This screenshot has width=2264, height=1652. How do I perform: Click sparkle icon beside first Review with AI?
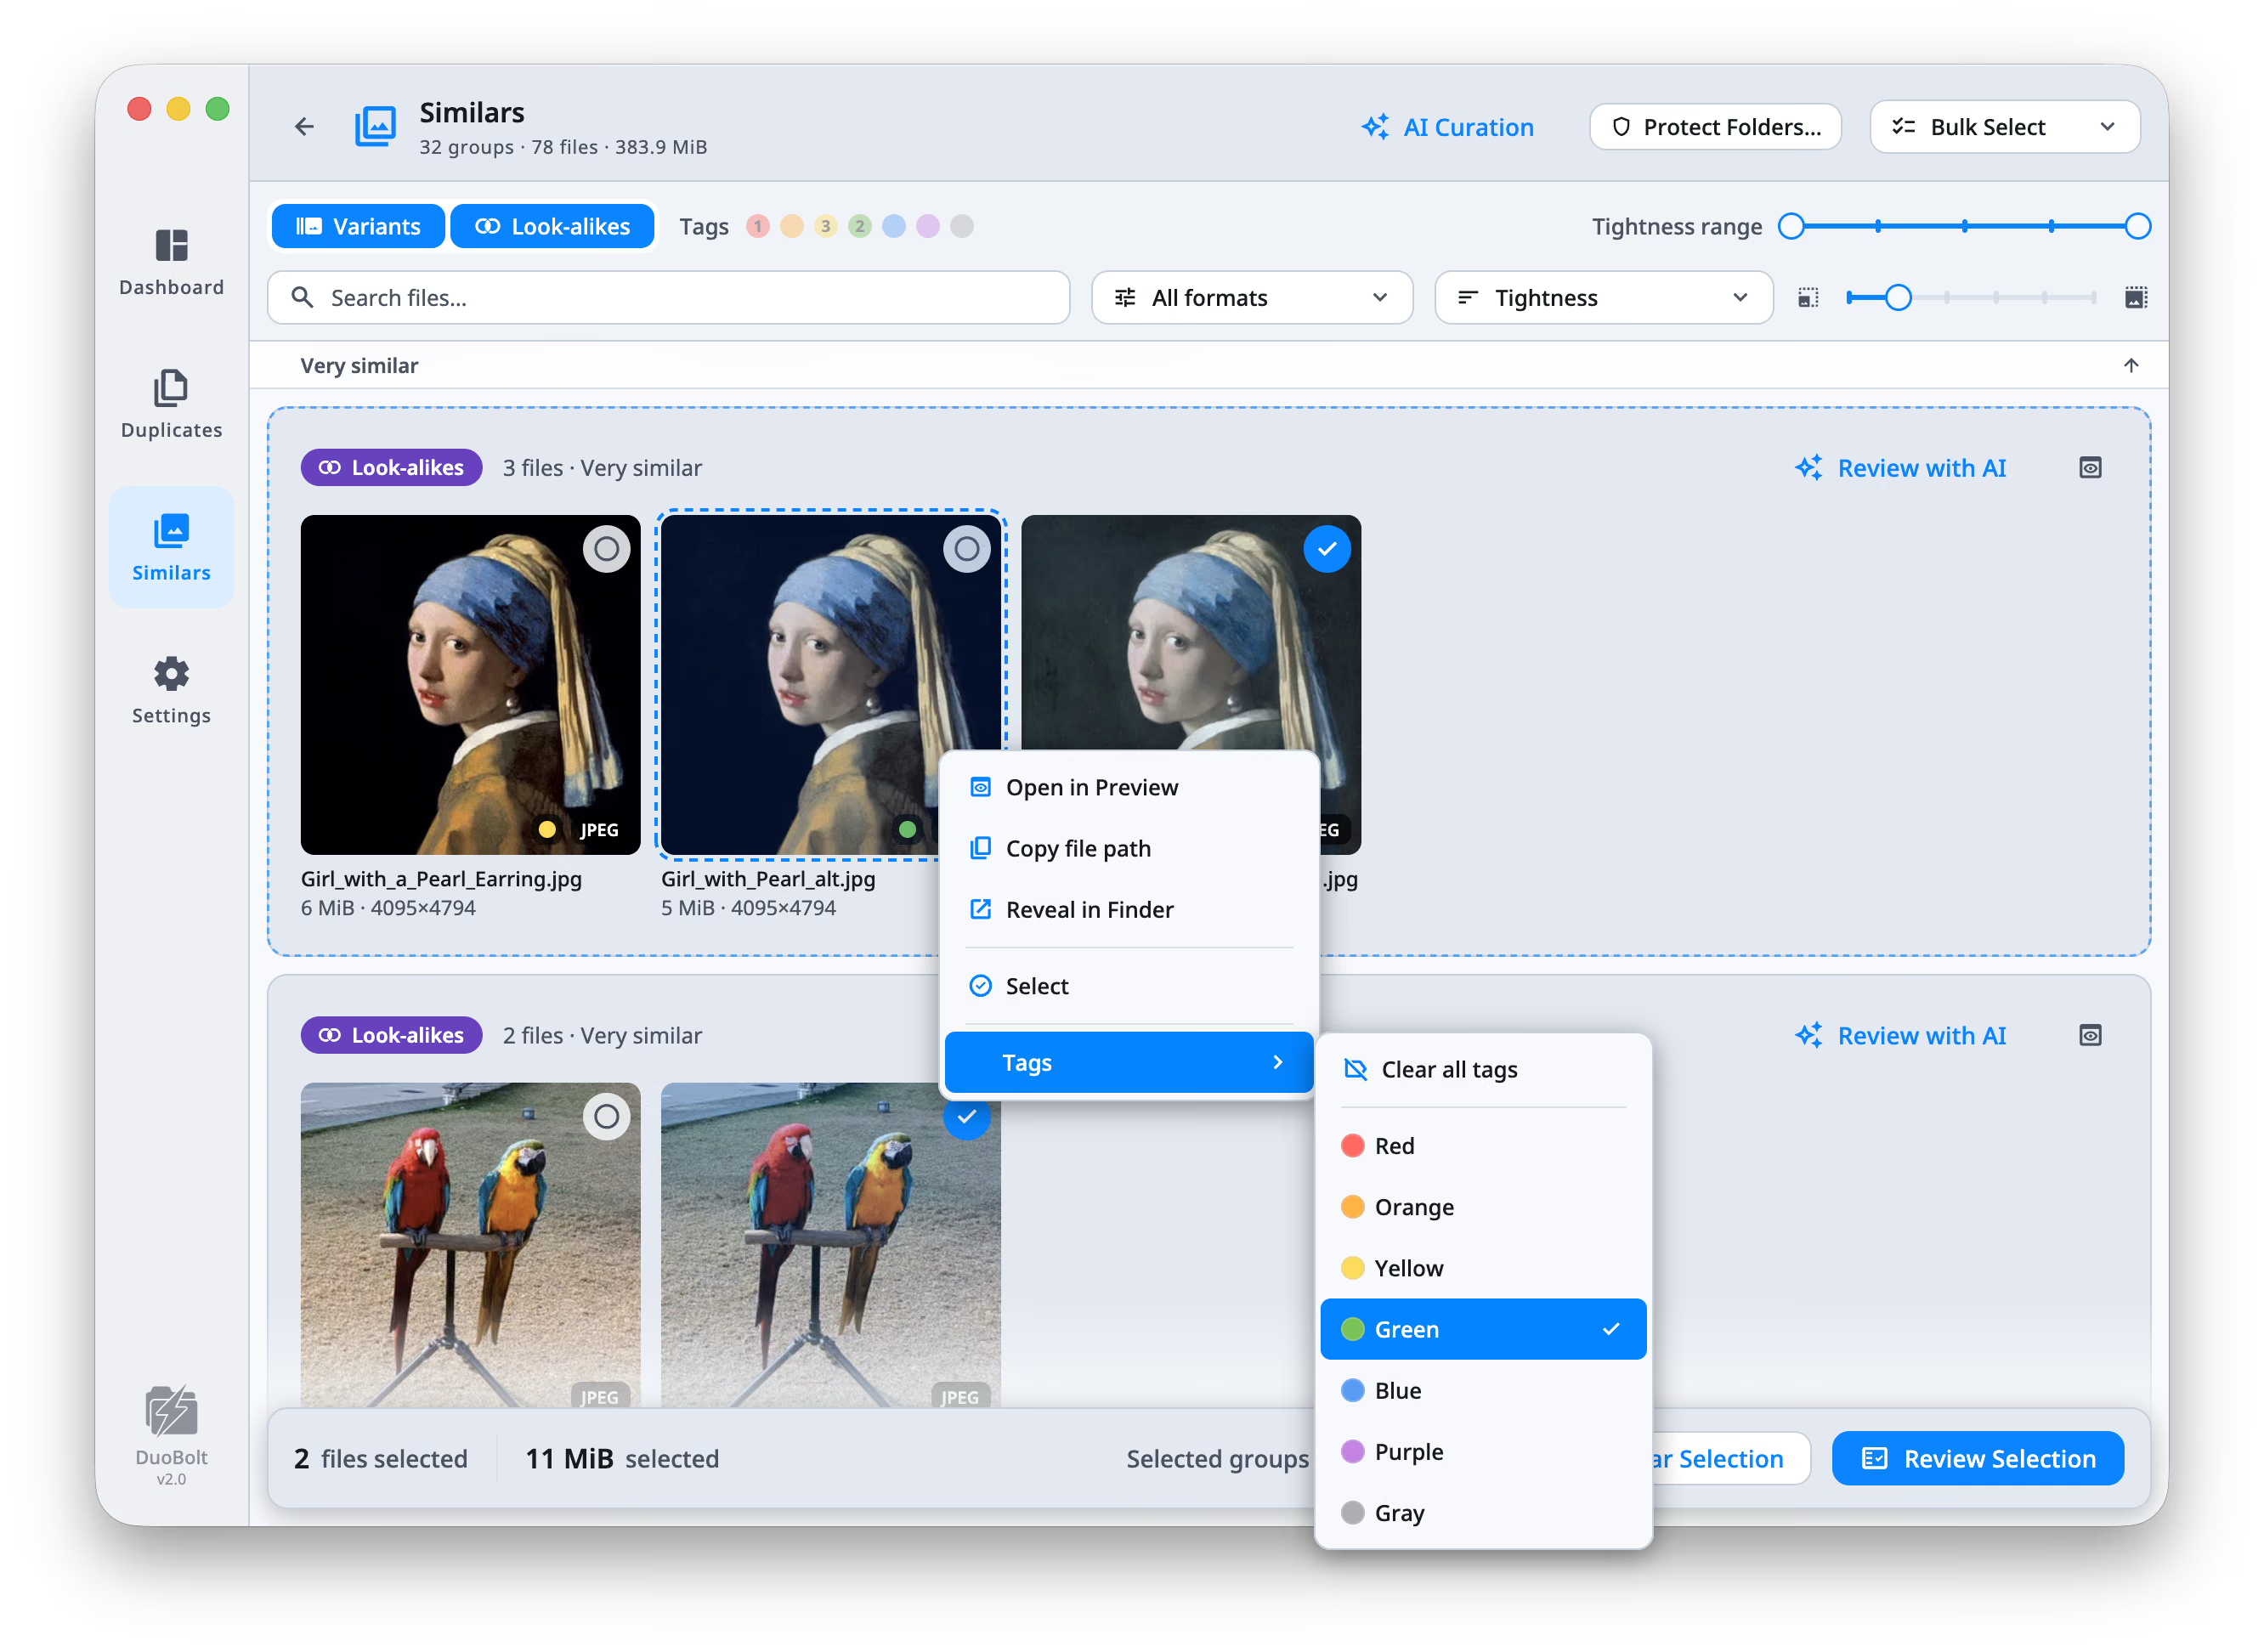click(1808, 468)
